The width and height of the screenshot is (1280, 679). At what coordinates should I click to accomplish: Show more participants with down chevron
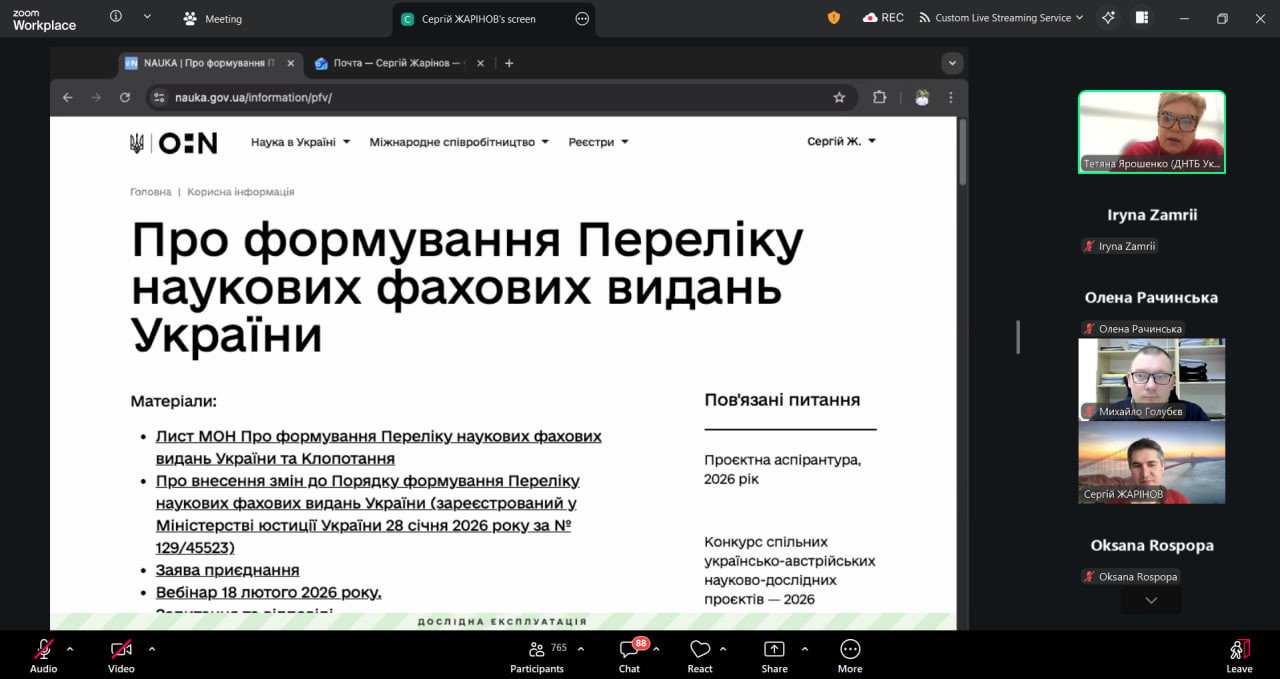coord(1151,600)
